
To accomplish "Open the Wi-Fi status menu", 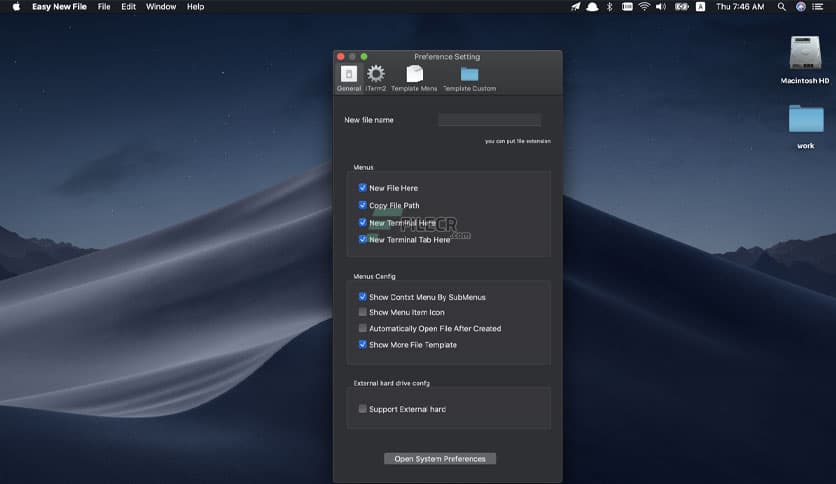I will 644,7.
